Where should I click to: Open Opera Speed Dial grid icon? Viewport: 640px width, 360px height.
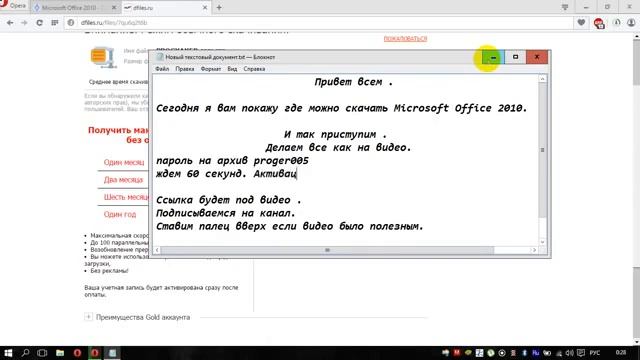pos(55,23)
